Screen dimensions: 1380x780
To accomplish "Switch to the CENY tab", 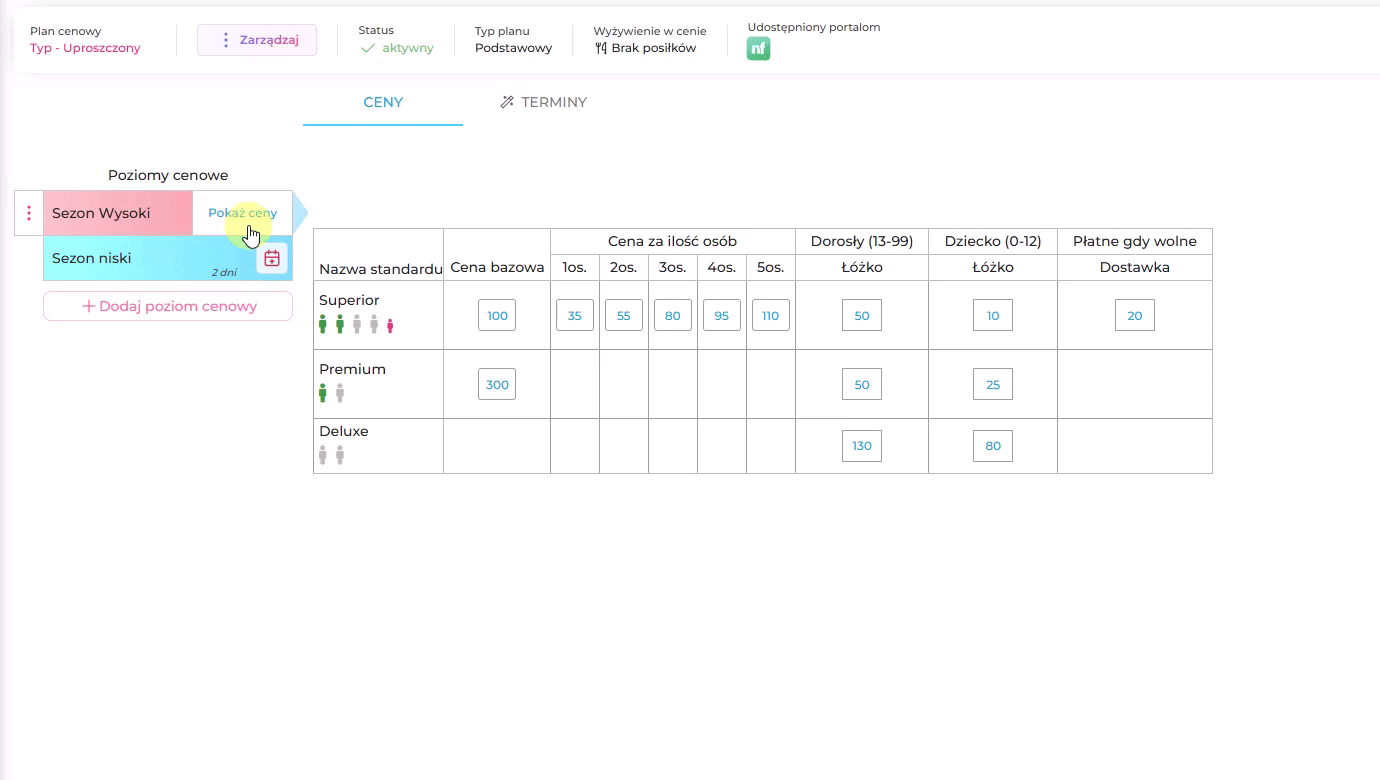I will click(x=383, y=102).
